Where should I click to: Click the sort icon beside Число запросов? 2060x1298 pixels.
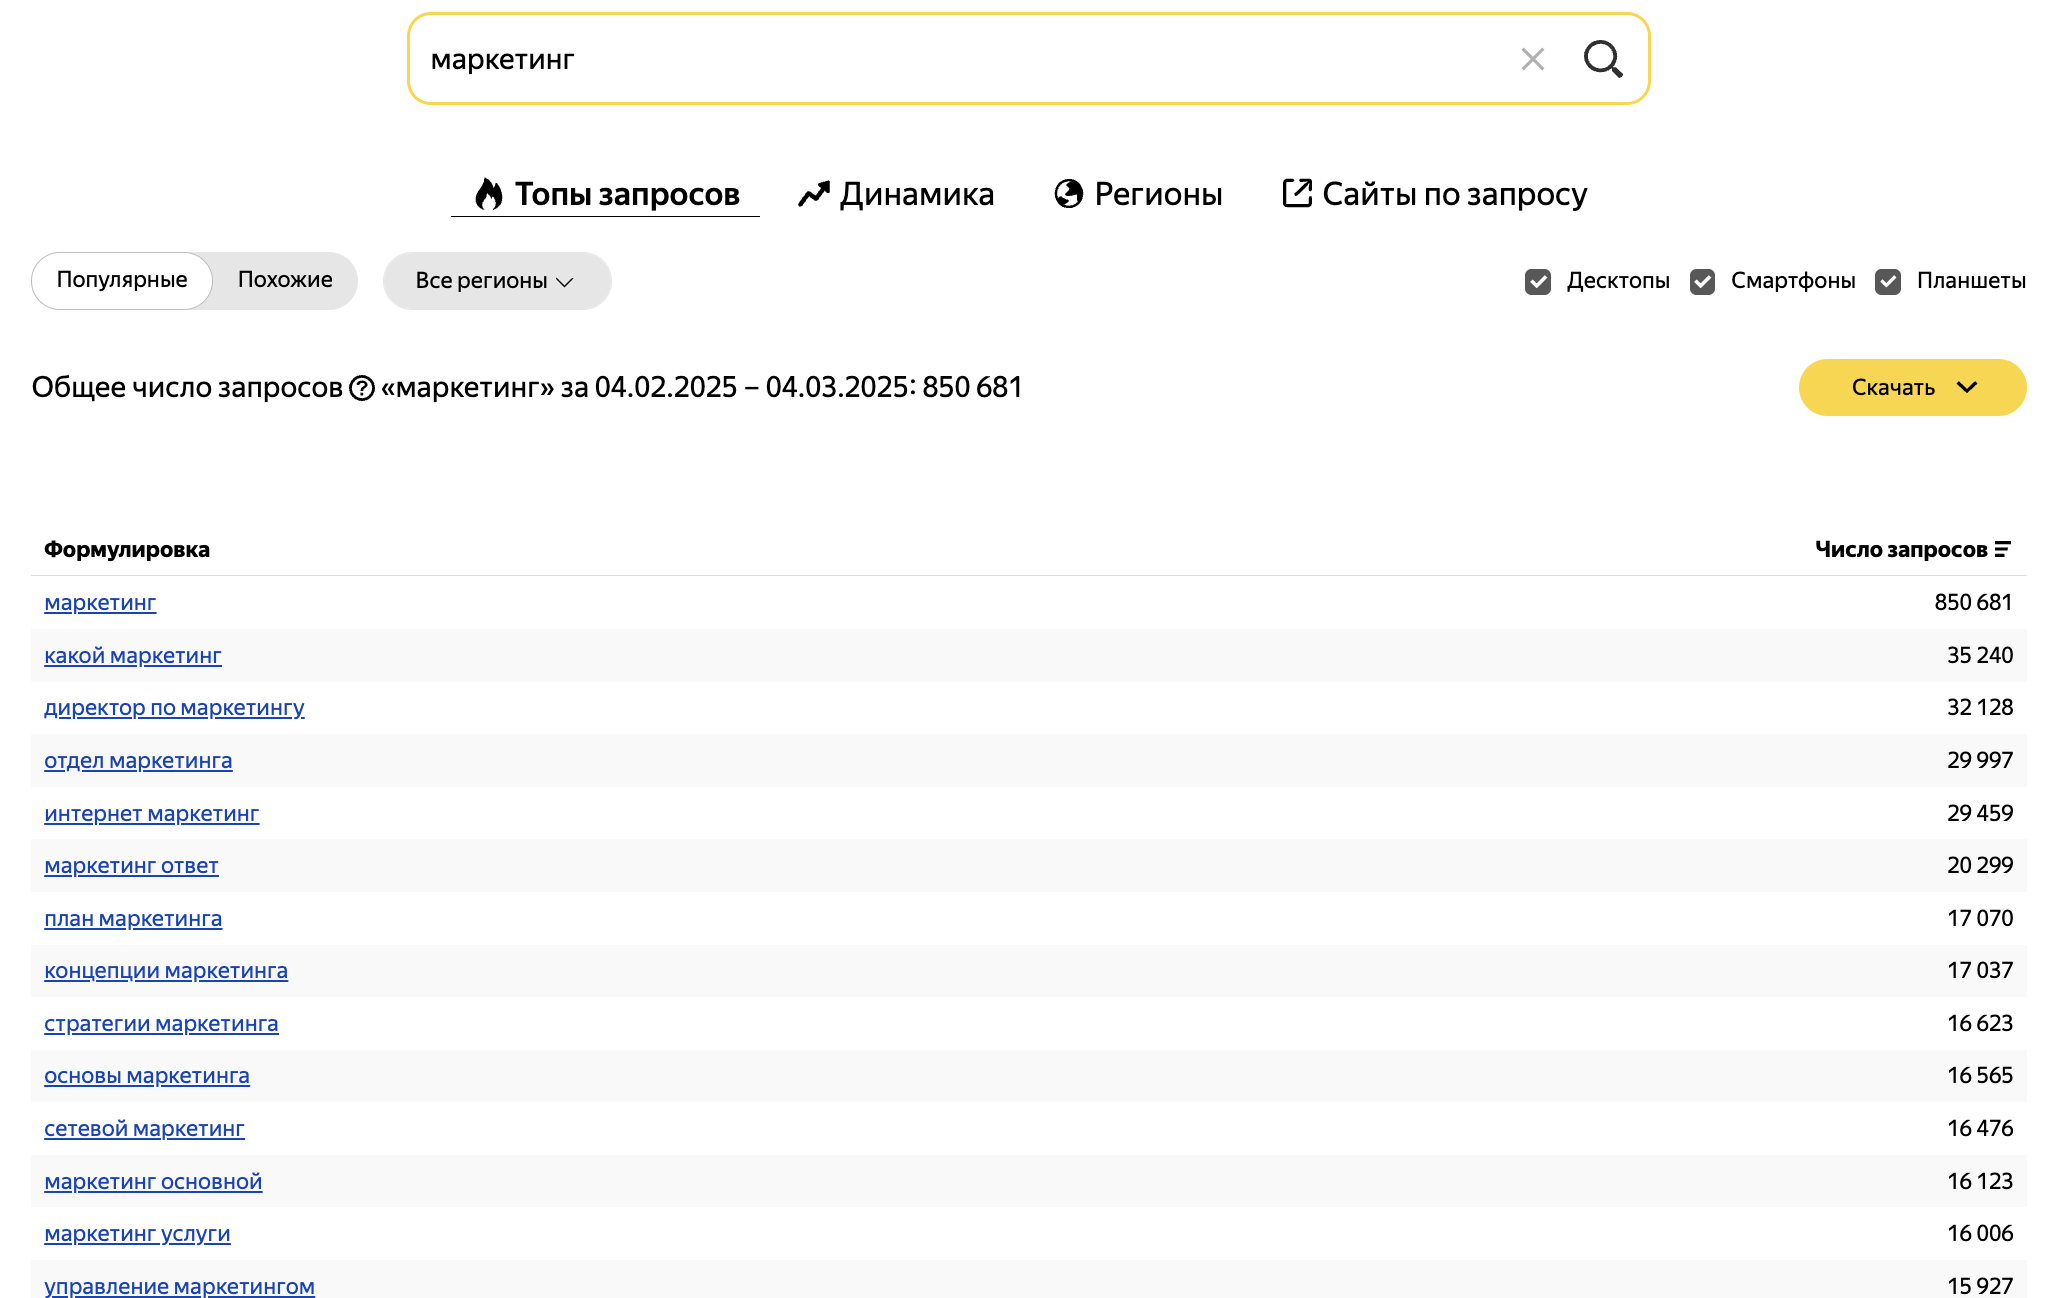[x=2002, y=549]
